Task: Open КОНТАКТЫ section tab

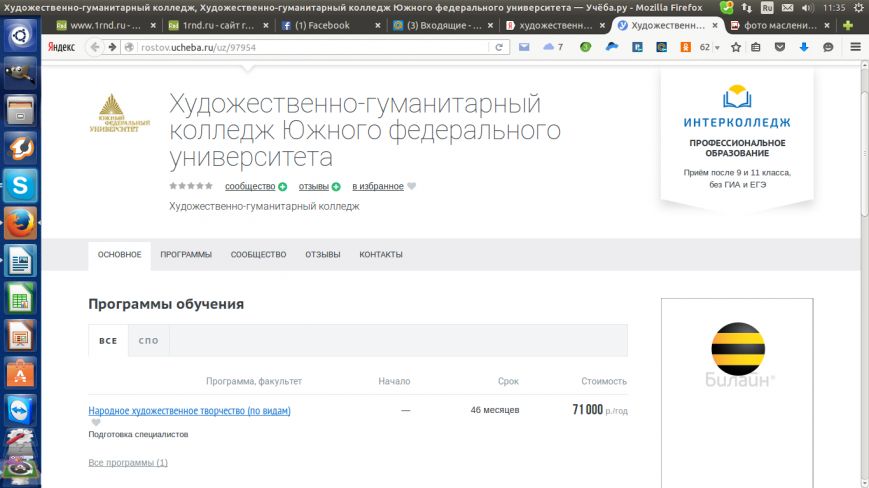Action: [381, 255]
